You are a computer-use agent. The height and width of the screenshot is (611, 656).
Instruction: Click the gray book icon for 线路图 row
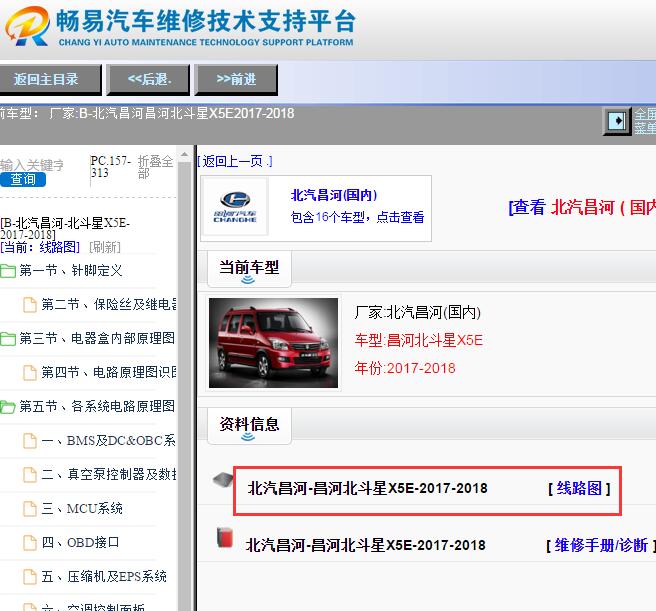tap(223, 480)
